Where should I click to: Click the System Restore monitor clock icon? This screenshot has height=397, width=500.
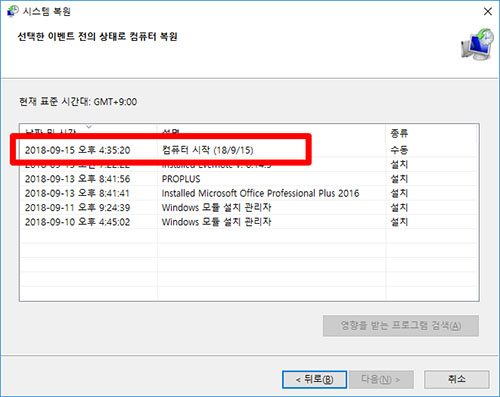(x=477, y=44)
